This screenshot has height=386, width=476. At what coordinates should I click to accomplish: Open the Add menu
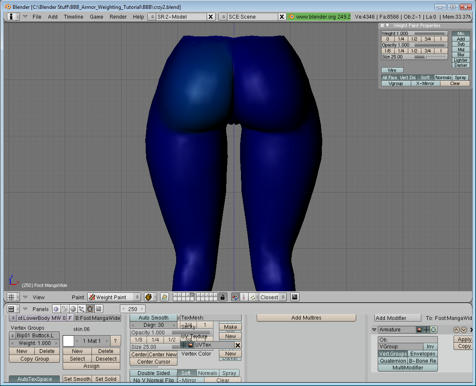click(53, 17)
